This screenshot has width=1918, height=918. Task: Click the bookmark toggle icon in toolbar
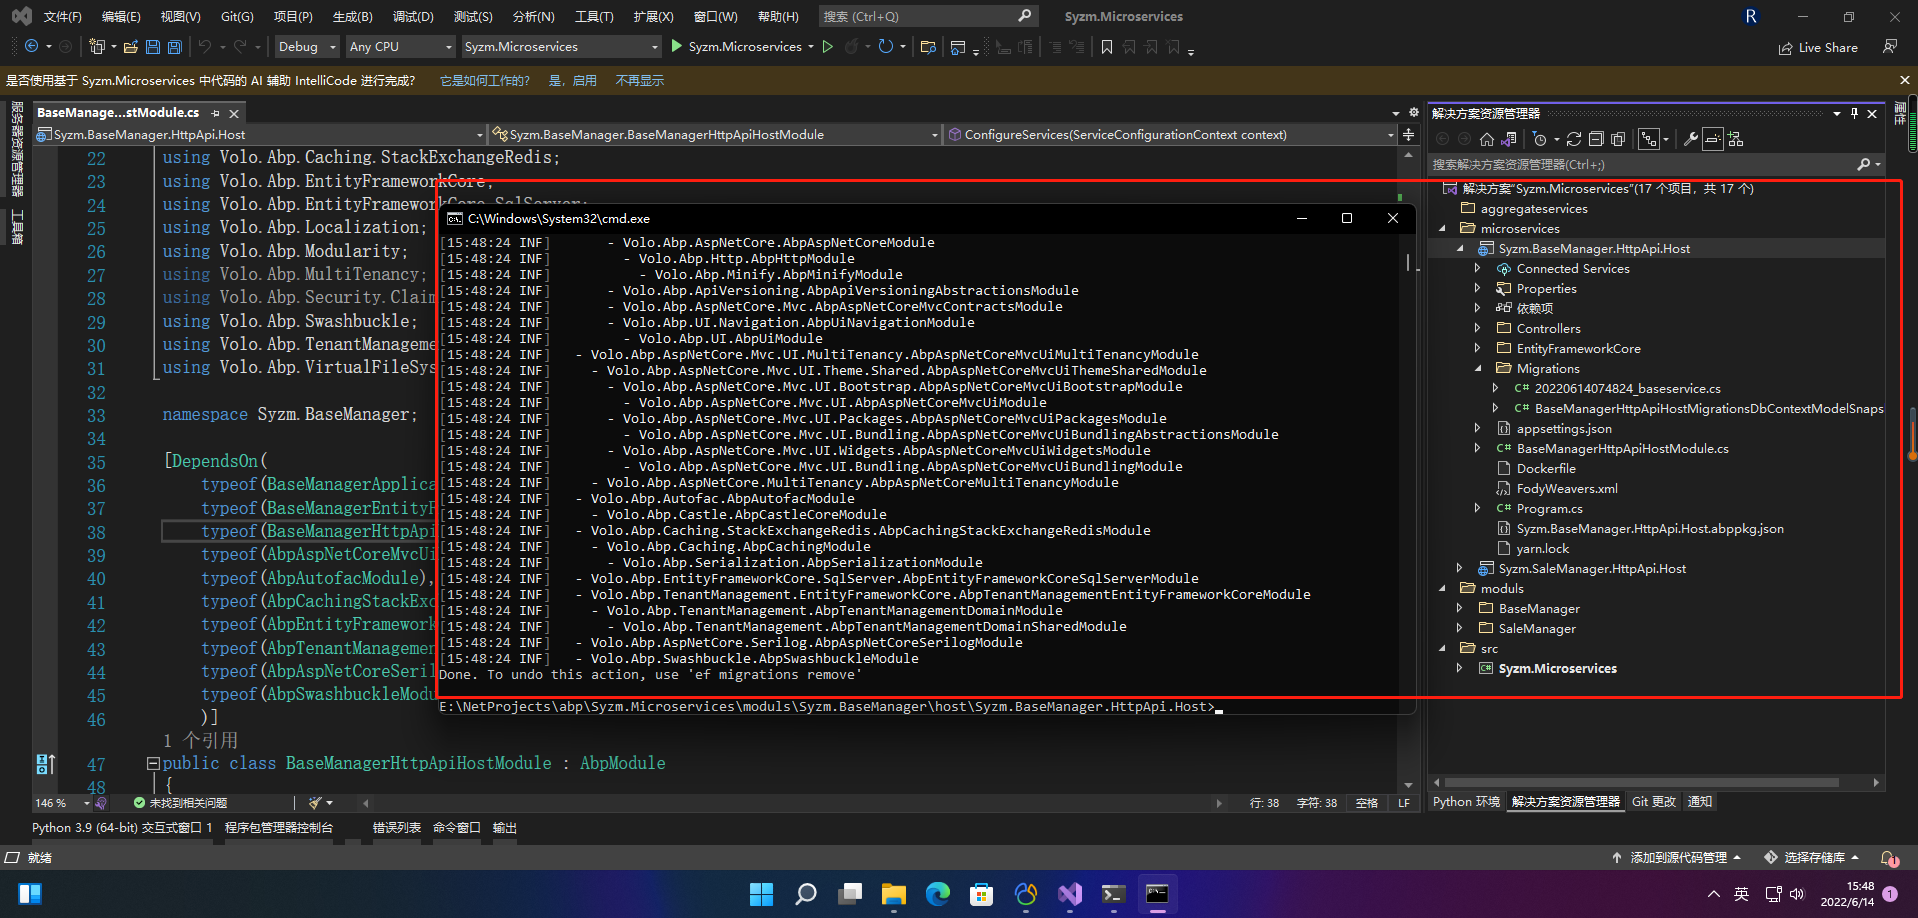[x=1107, y=46]
